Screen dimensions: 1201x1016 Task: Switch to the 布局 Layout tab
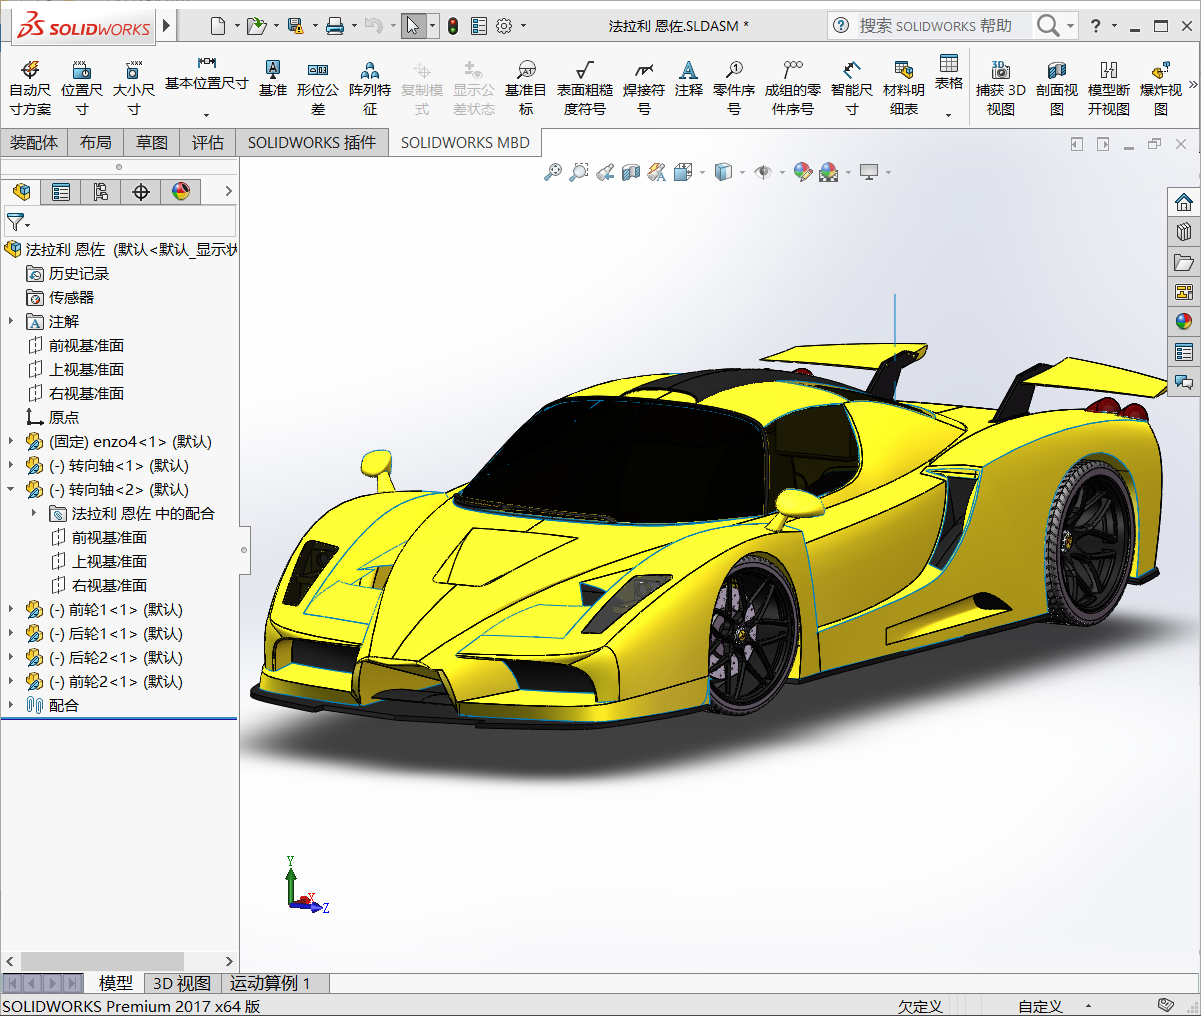coord(96,143)
